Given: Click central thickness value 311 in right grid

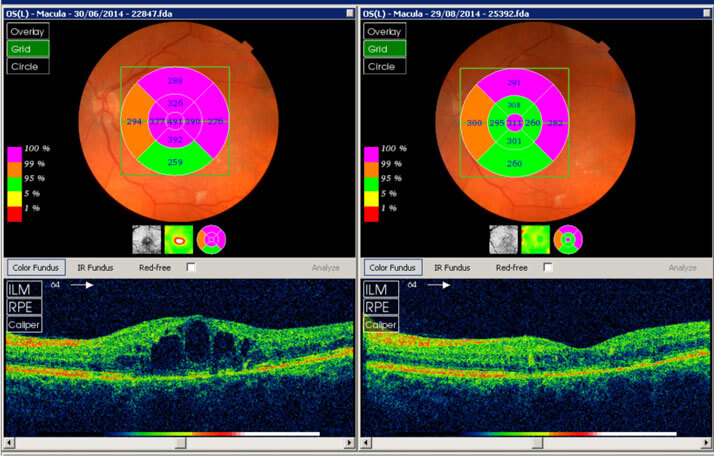Looking at the screenshot, I should tap(514, 123).
